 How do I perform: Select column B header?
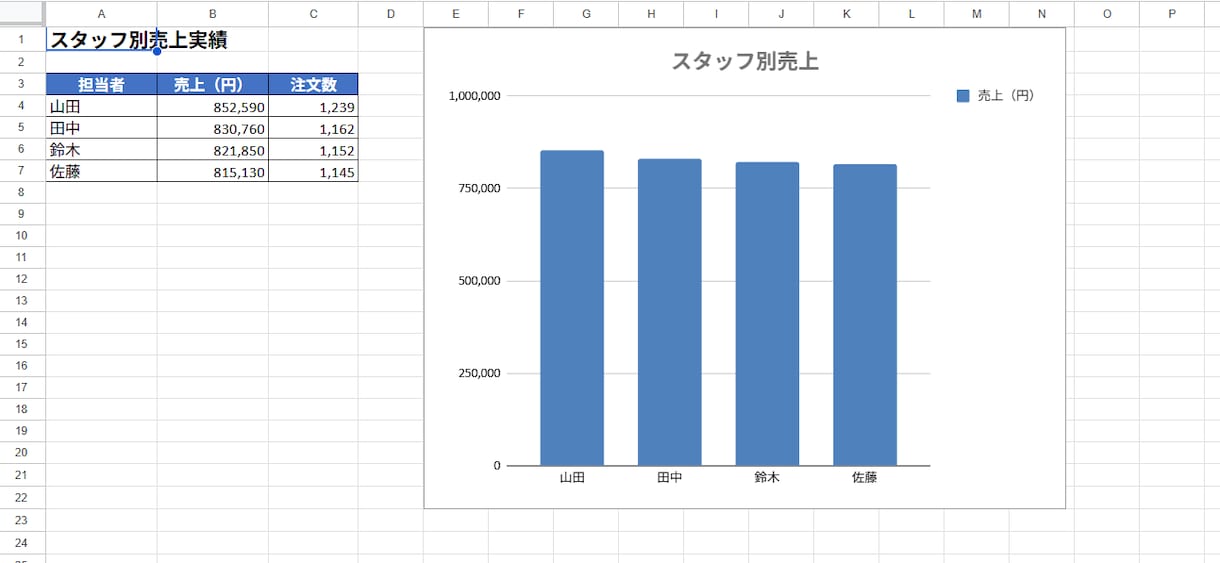pyautogui.click(x=212, y=14)
